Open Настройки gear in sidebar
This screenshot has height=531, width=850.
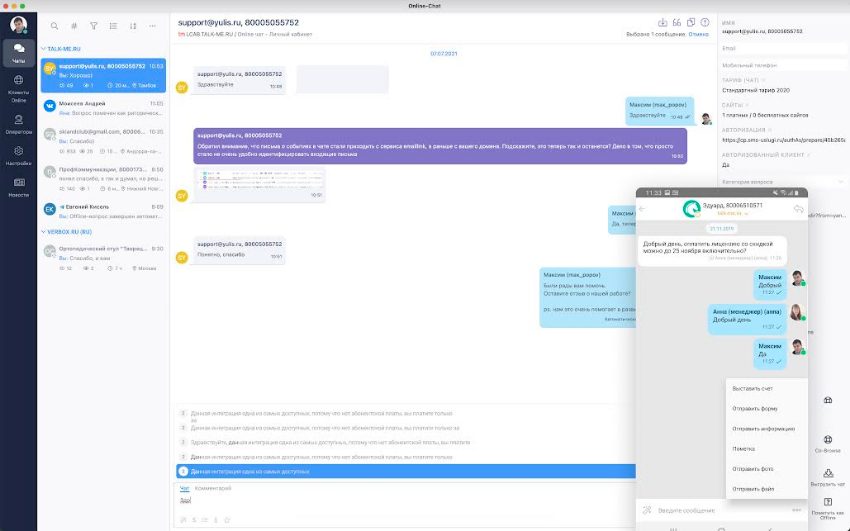18,156
